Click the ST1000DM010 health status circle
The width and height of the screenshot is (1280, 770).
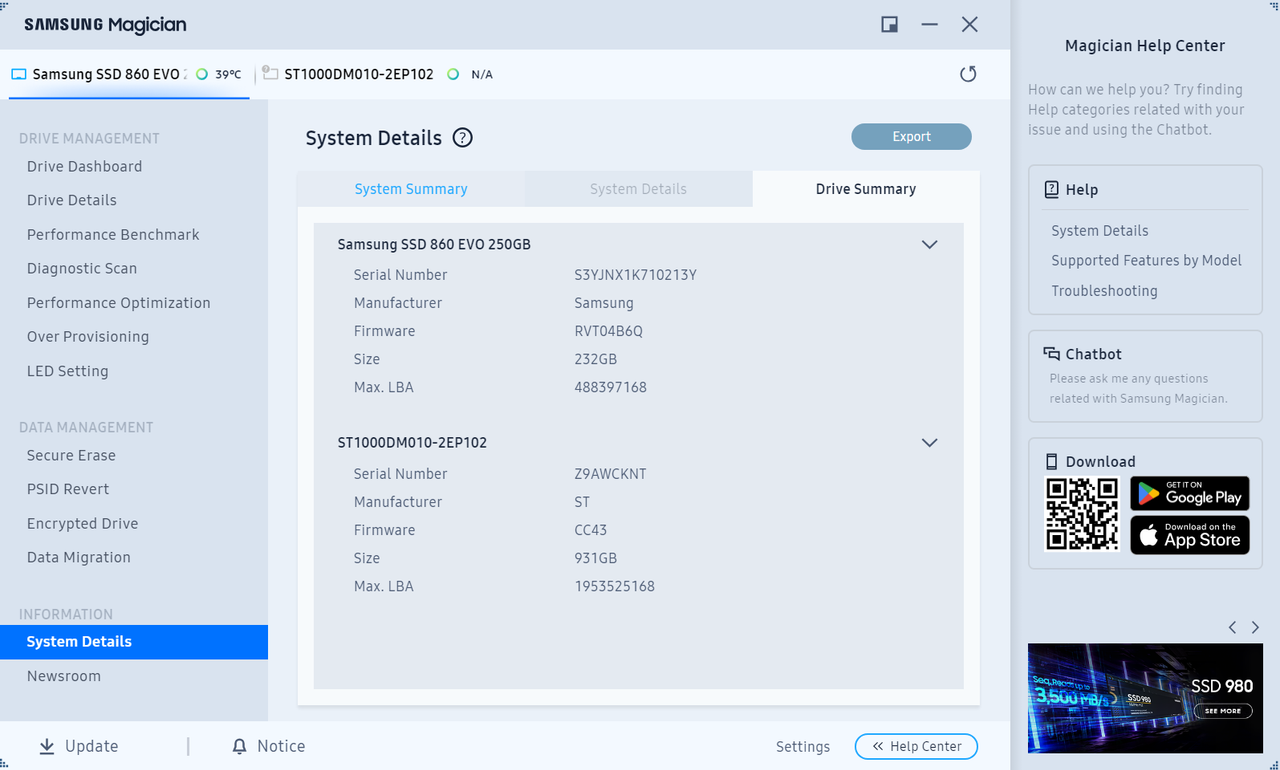[453, 74]
